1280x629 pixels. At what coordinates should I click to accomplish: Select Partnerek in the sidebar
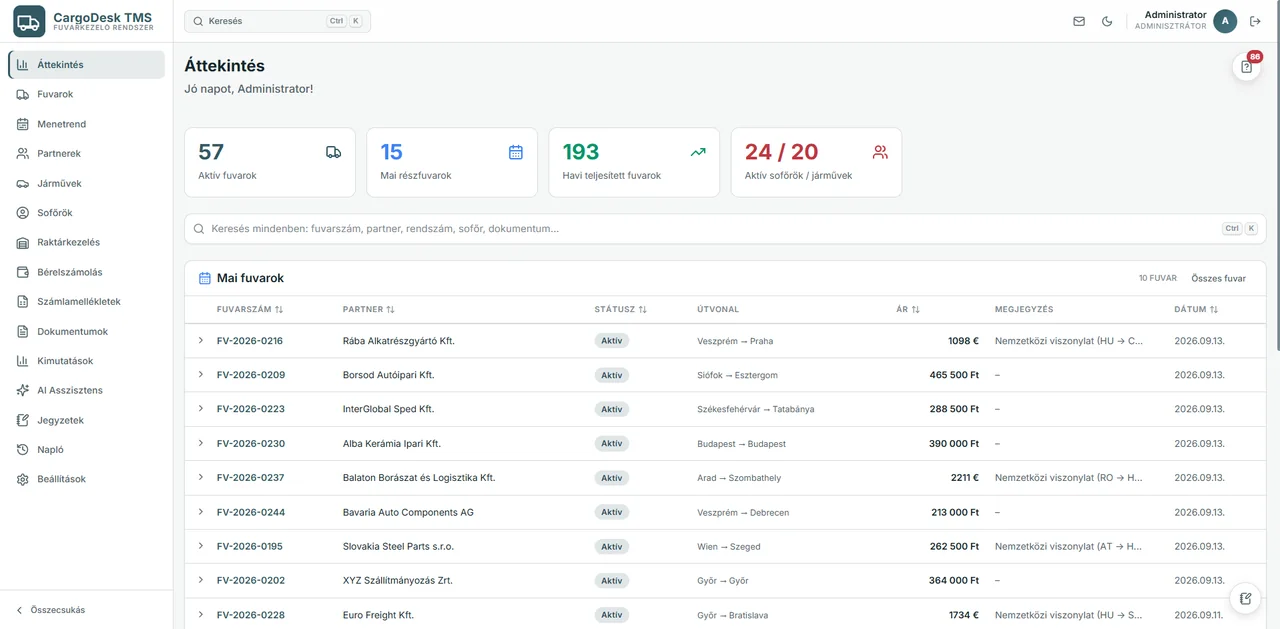pyautogui.click(x=86, y=154)
